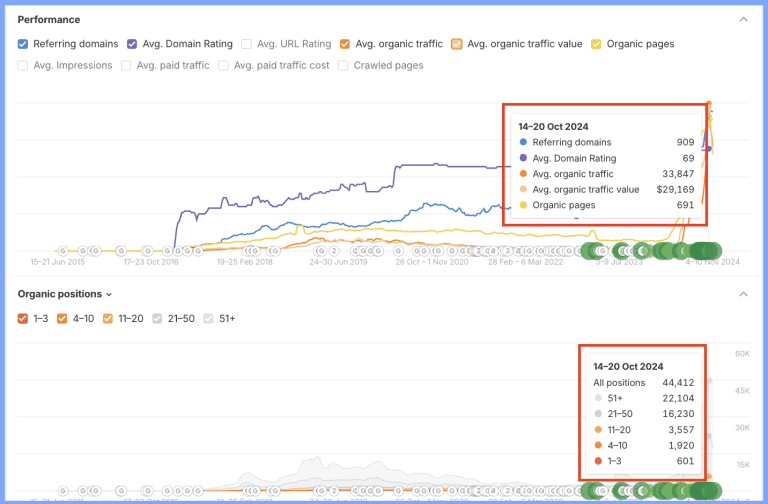The image size is (768, 504).
Task: Click the 15K y-axis label
Action: [x=743, y=465]
